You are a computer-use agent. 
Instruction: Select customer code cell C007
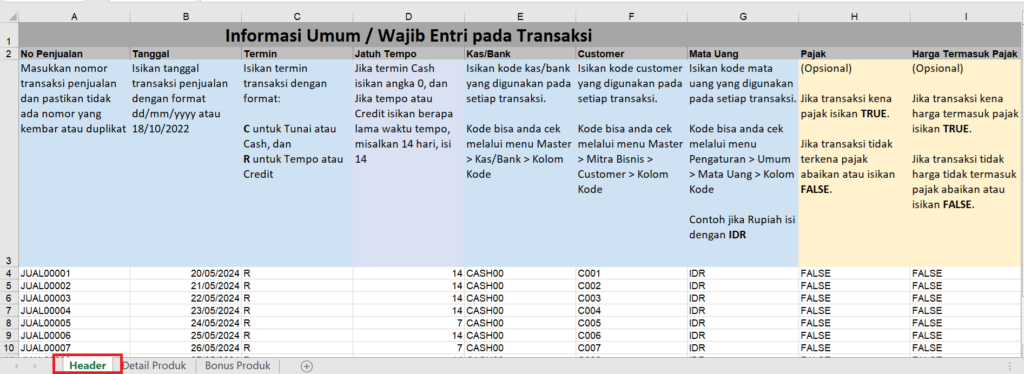click(632, 348)
